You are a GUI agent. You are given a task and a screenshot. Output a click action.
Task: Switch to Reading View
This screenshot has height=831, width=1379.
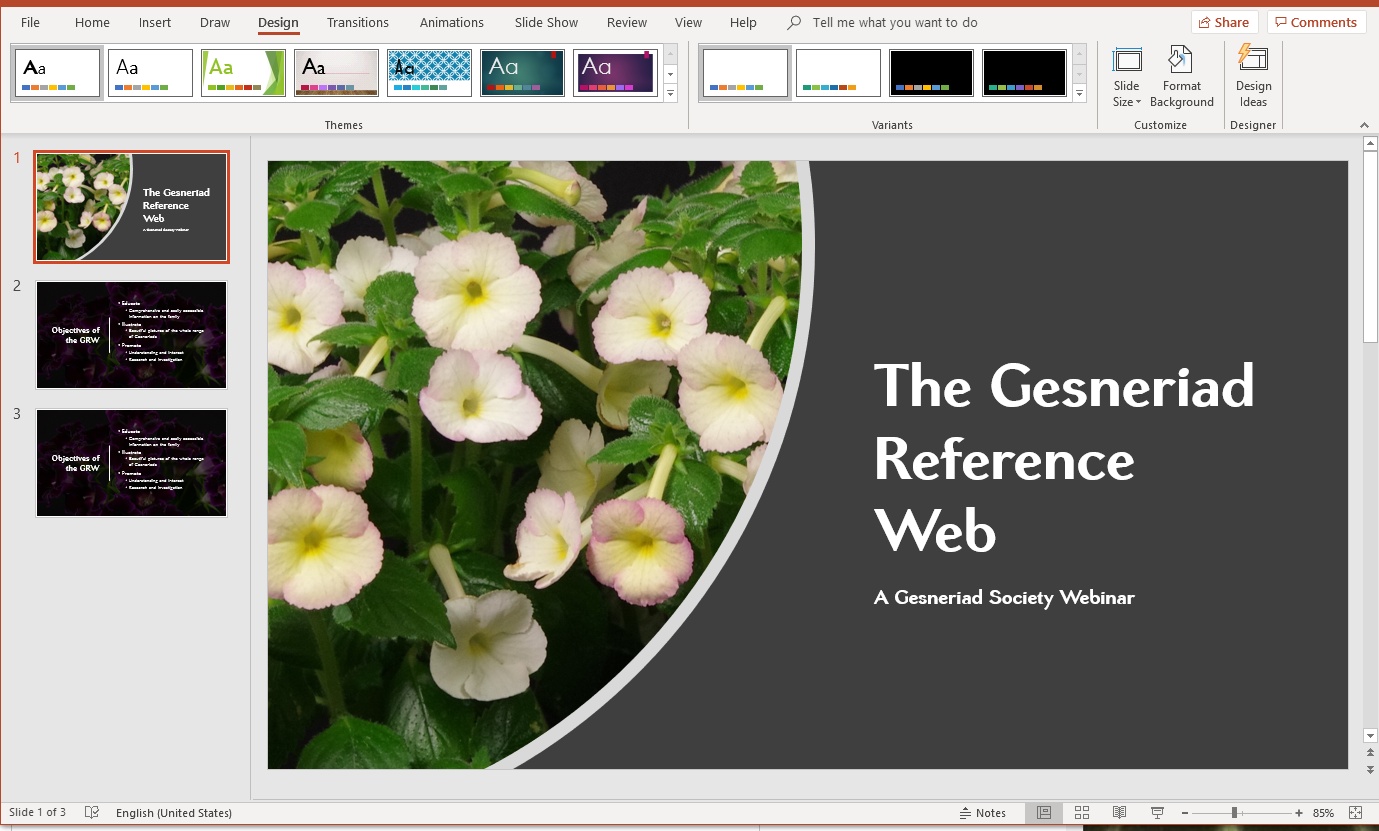[x=1120, y=812]
